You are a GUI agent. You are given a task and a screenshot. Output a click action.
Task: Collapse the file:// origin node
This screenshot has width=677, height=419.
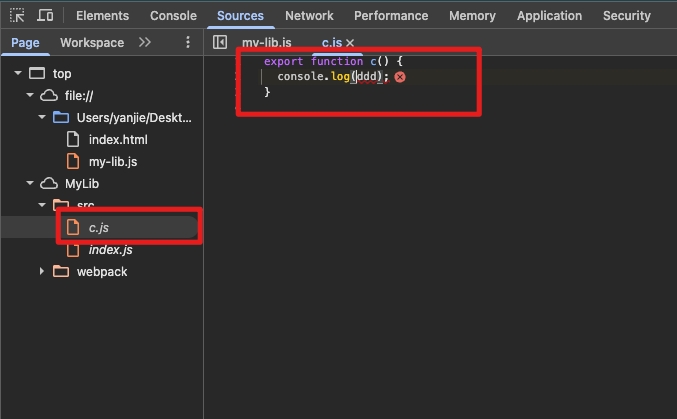(x=30, y=95)
